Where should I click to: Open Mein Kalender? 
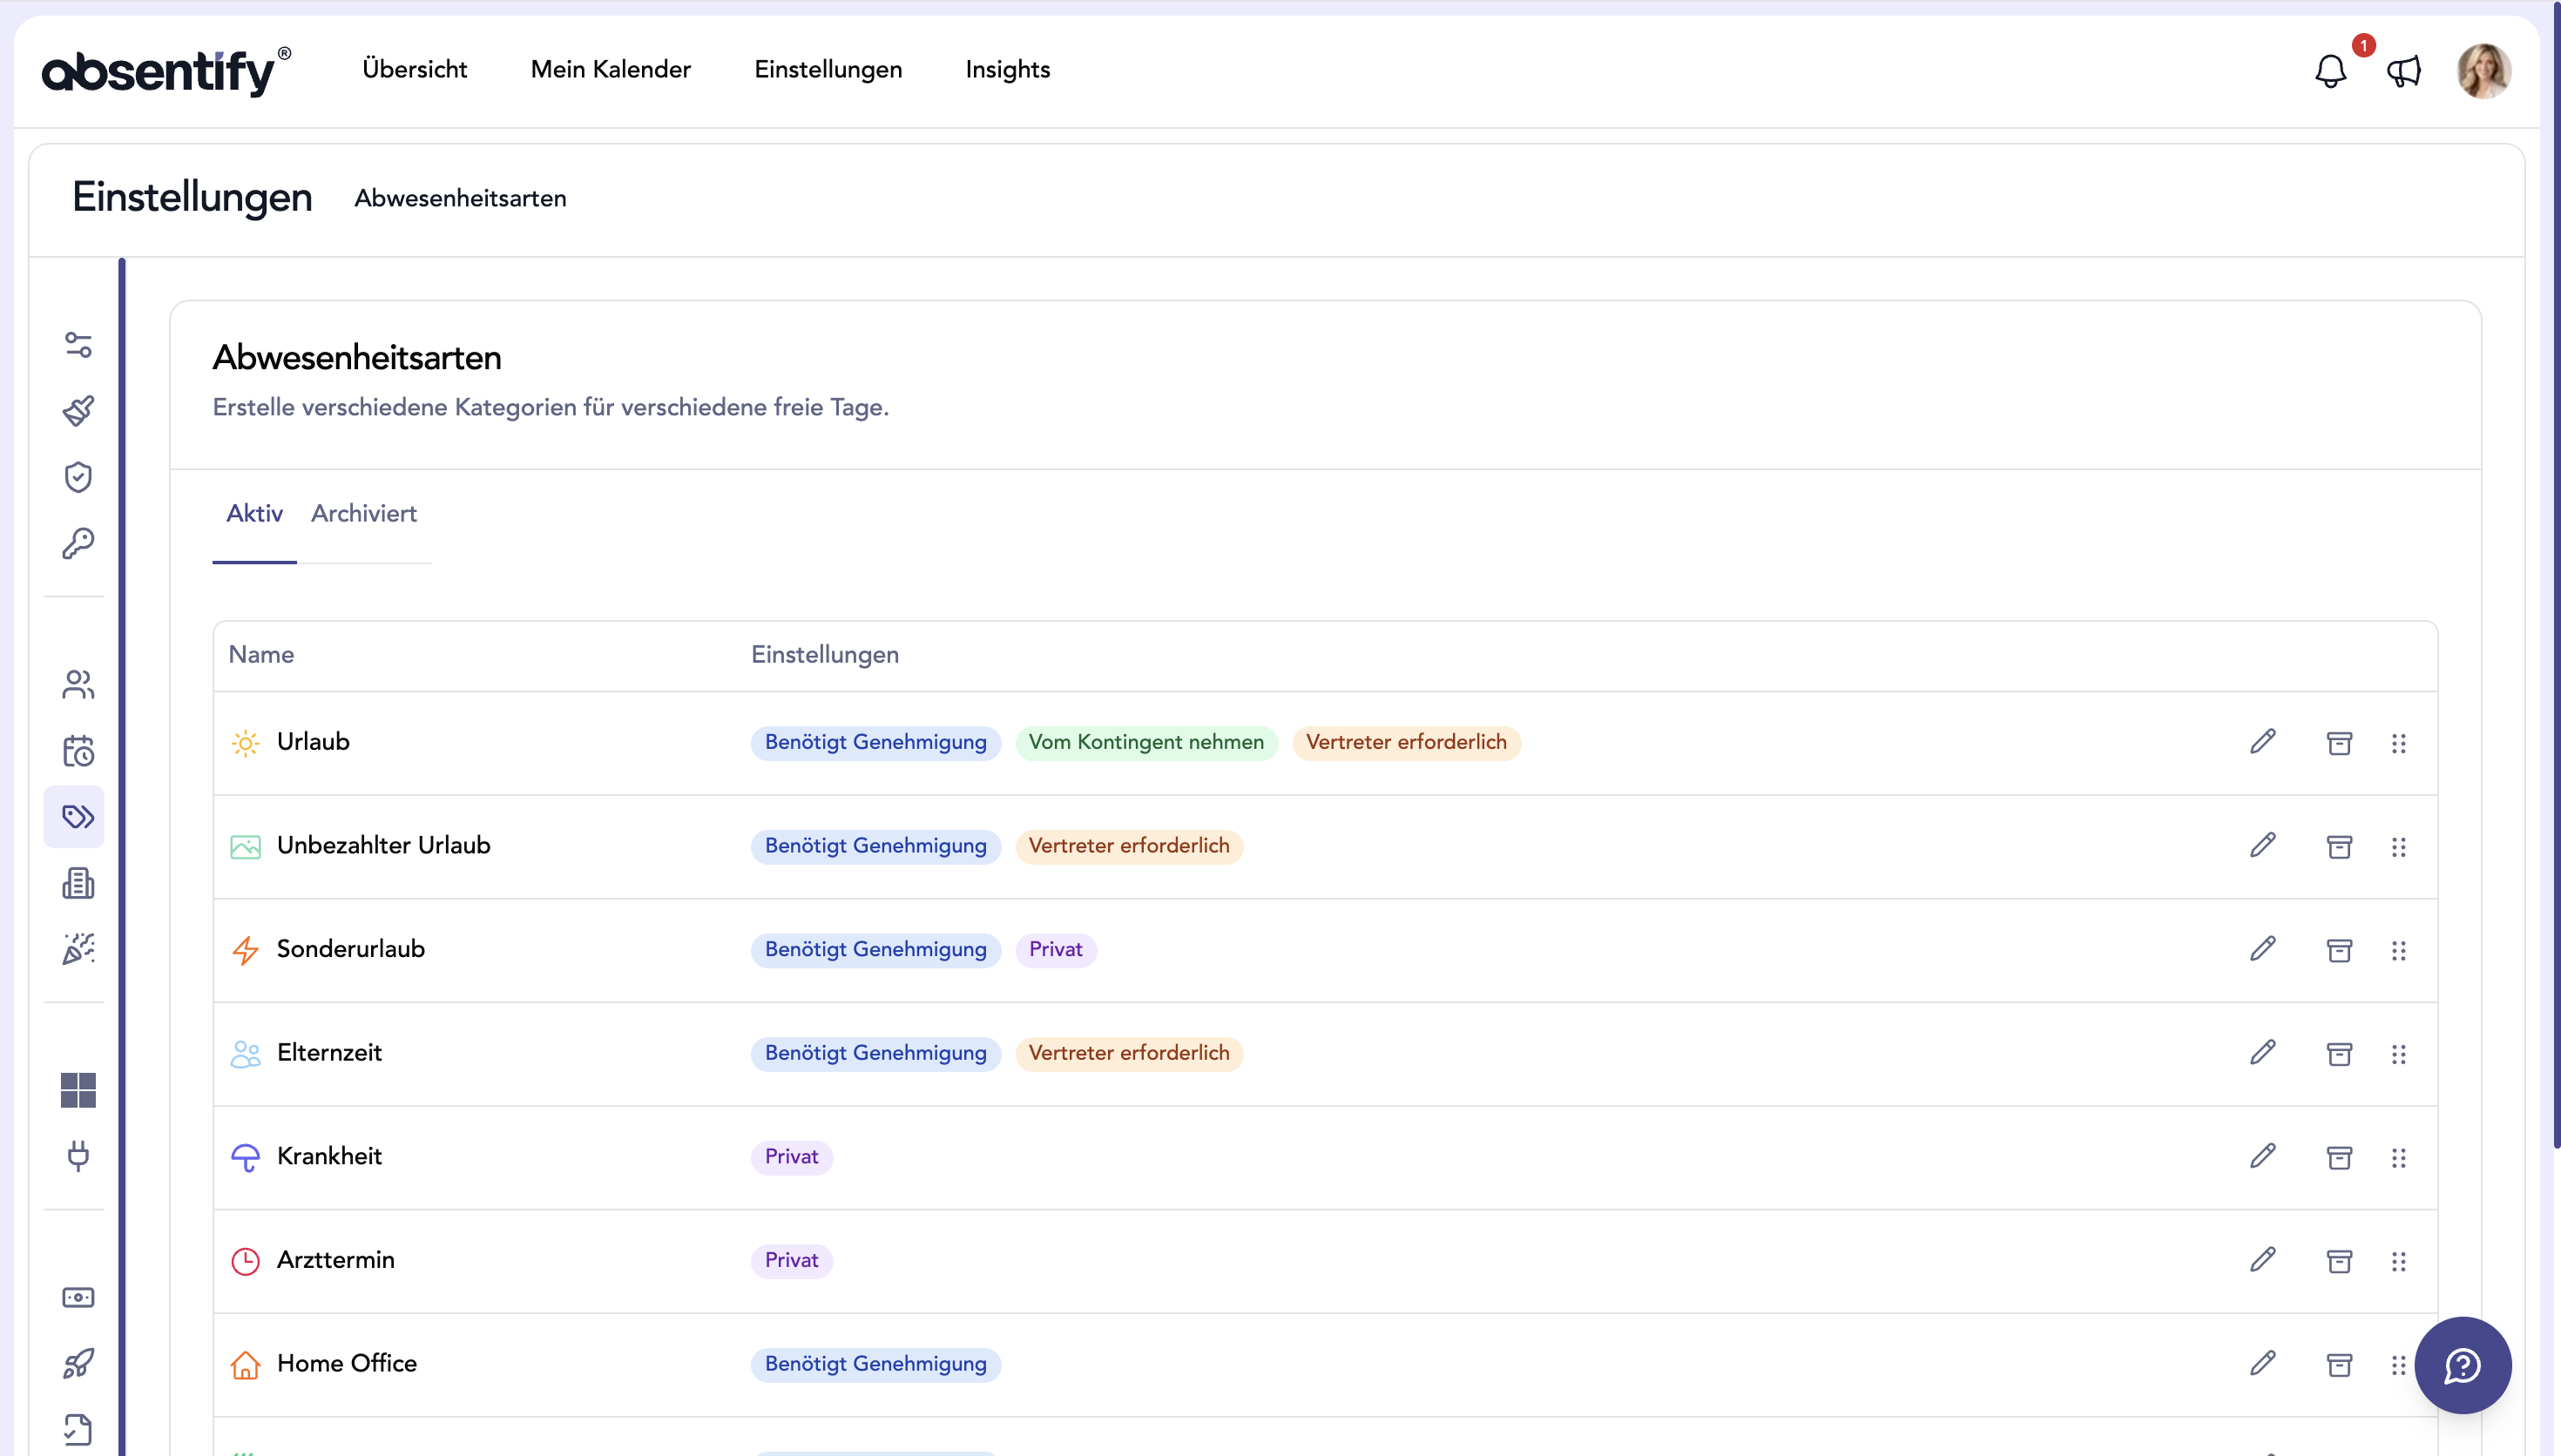tap(611, 69)
